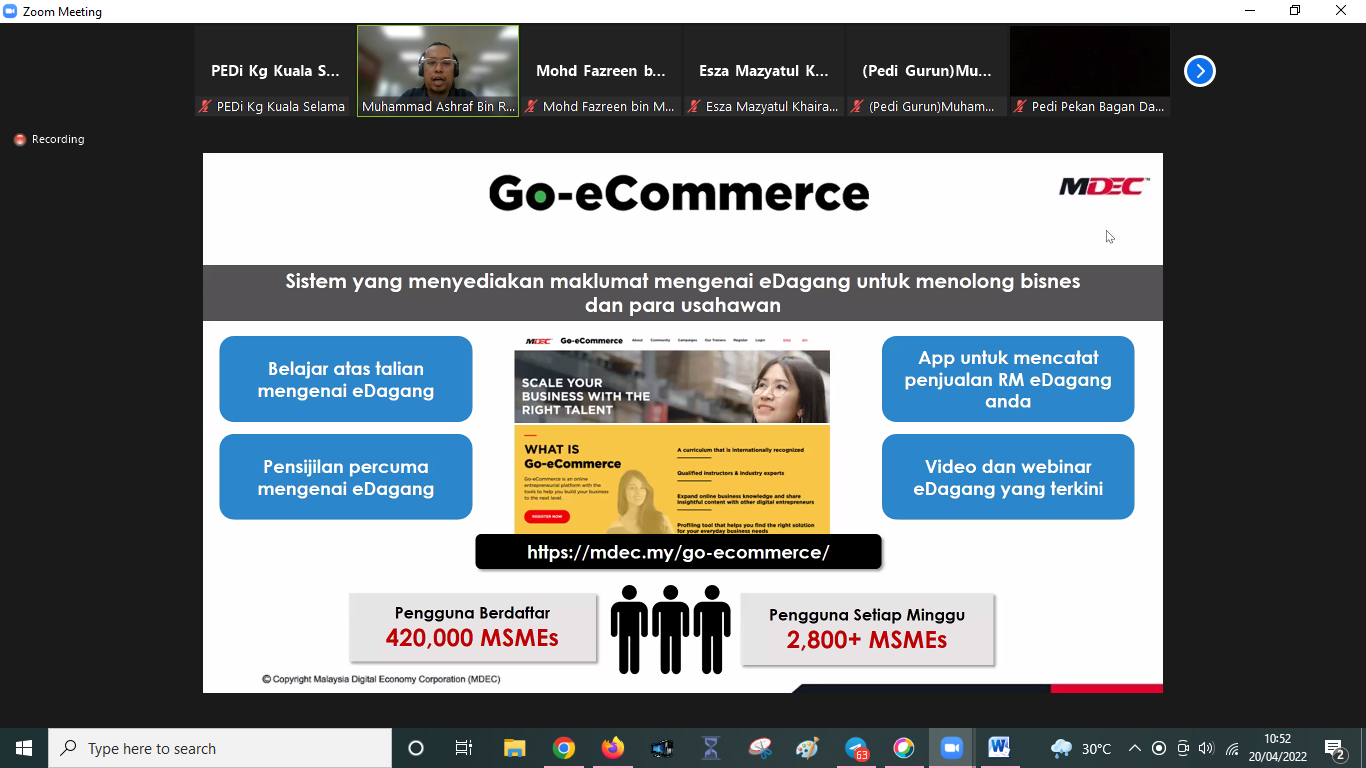1366x768 pixels.
Task: Switch to Zoom app in taskbar
Action: [x=951, y=748]
